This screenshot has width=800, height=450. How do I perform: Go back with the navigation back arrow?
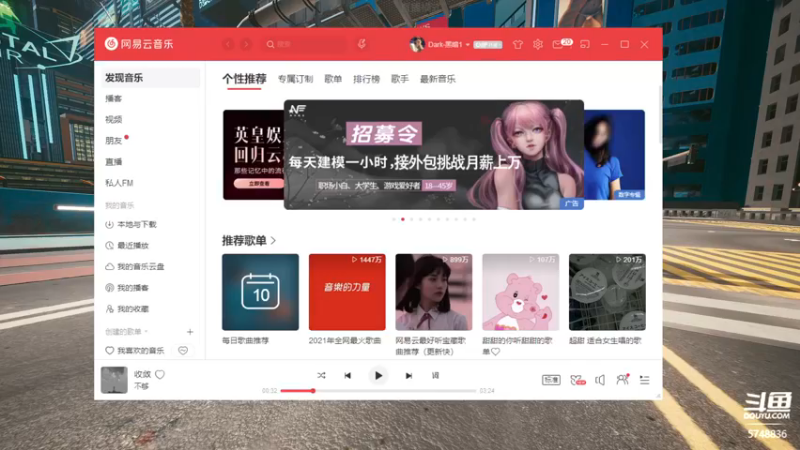click(228, 44)
